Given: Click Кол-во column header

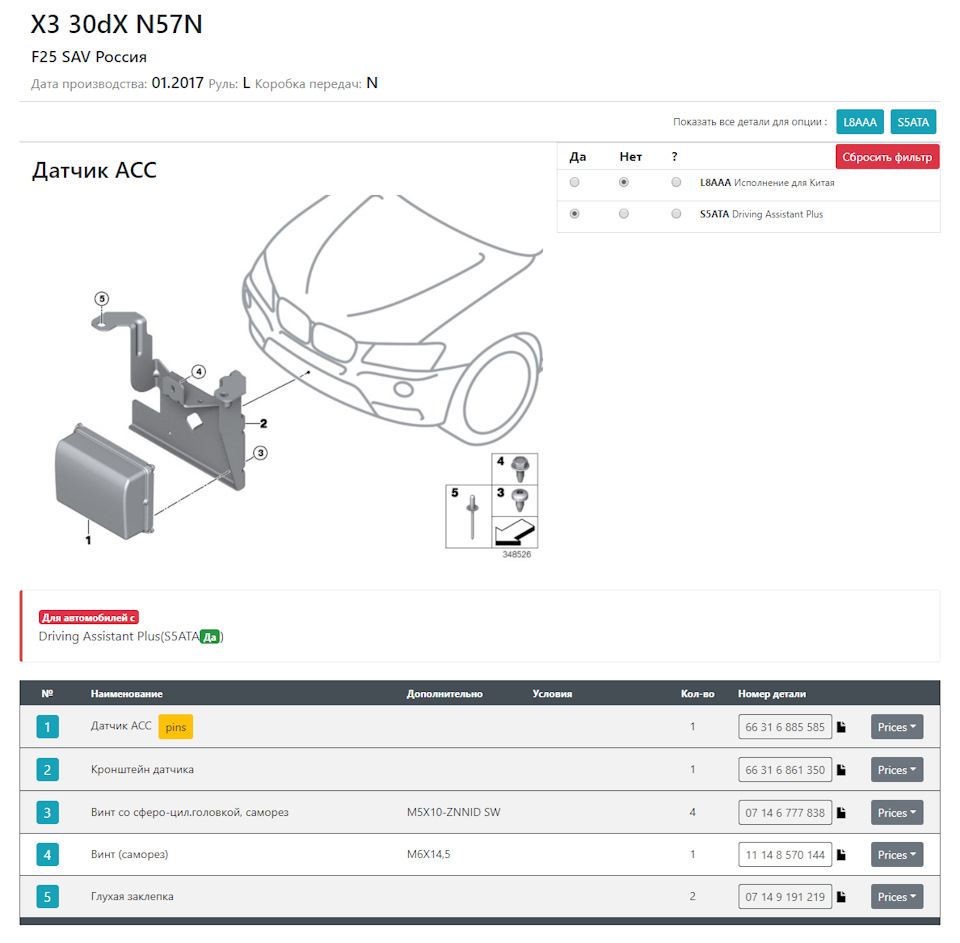Looking at the screenshot, I should click(x=697, y=694).
